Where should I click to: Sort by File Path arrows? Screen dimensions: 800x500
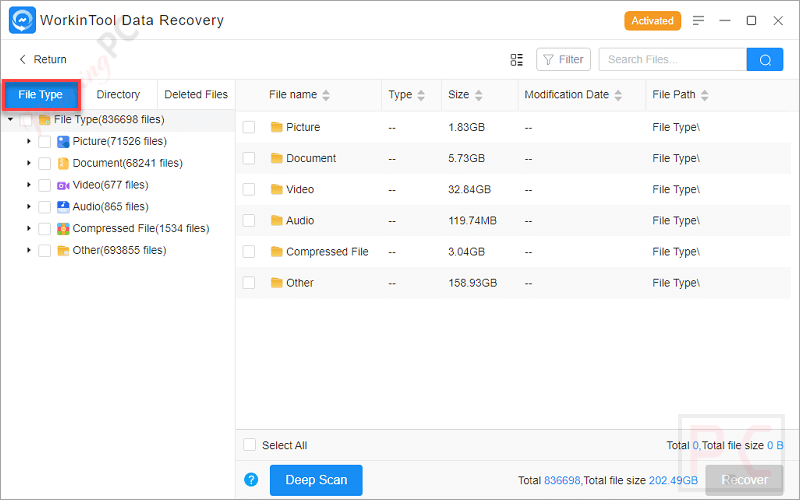point(705,95)
